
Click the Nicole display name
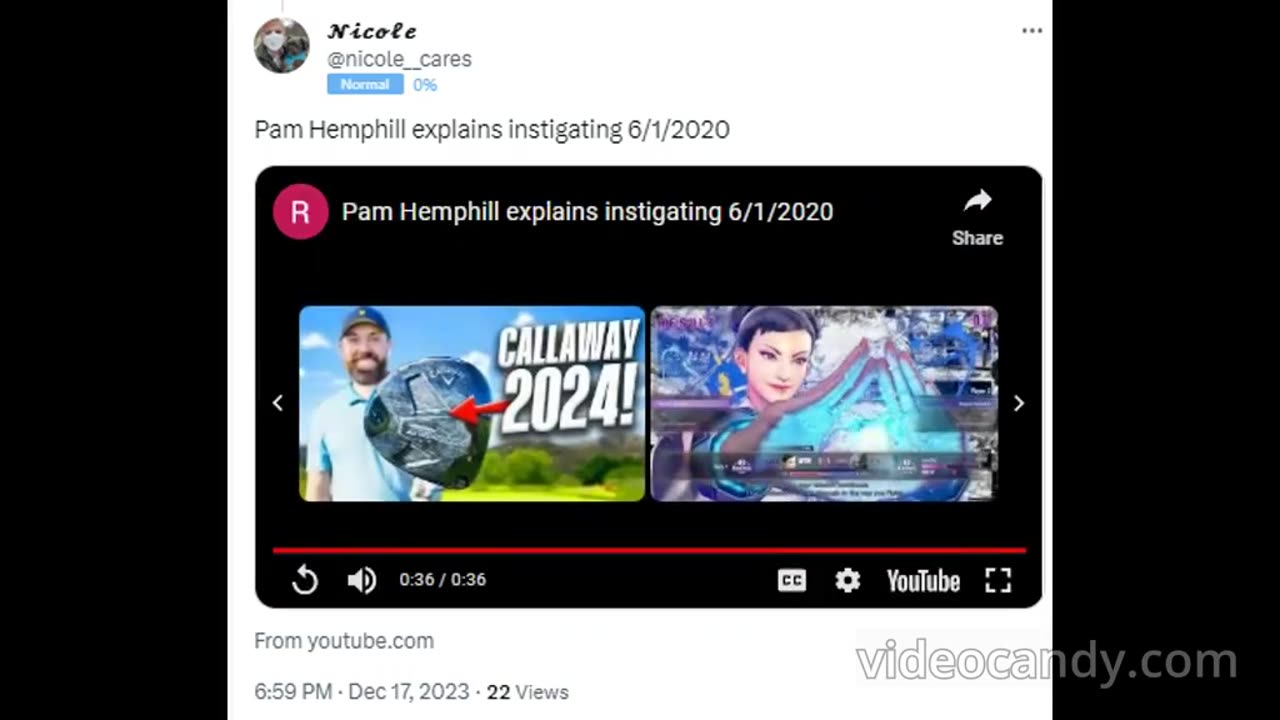pos(372,31)
